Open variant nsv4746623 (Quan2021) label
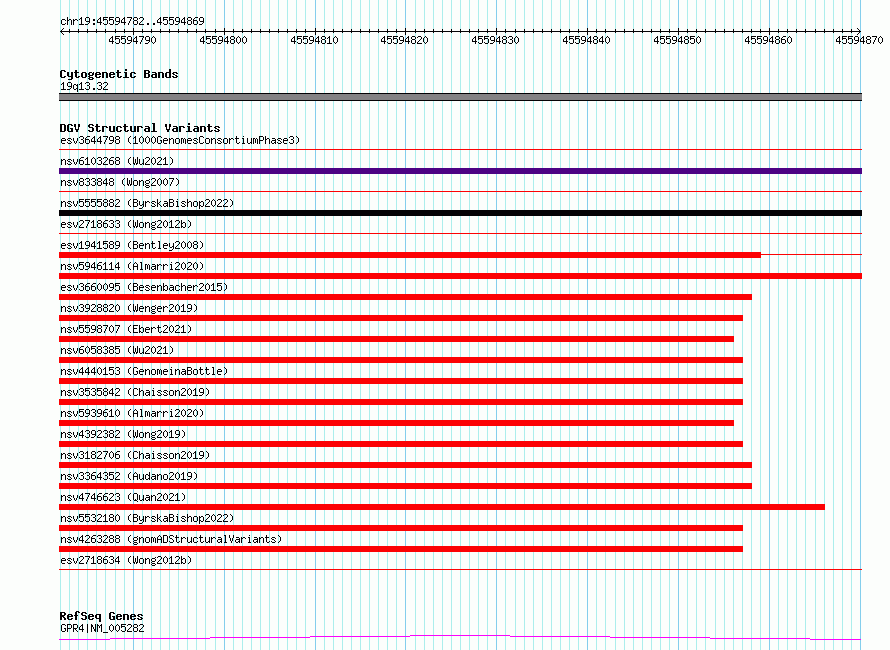 coord(123,497)
